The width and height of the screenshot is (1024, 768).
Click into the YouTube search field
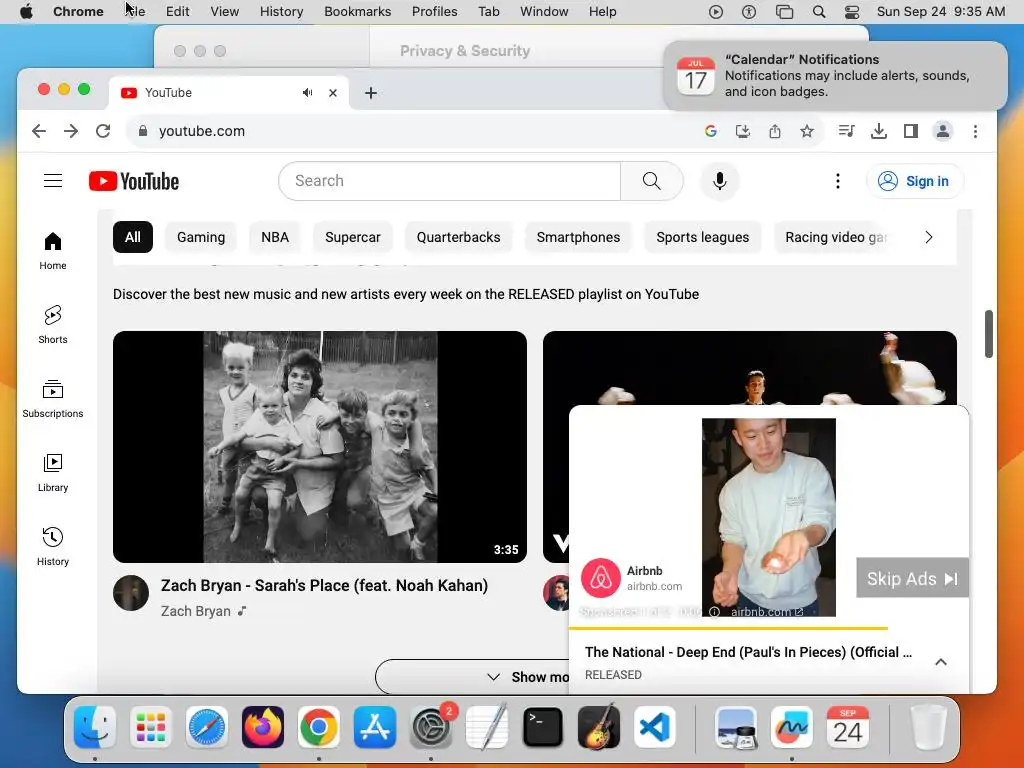click(x=449, y=181)
